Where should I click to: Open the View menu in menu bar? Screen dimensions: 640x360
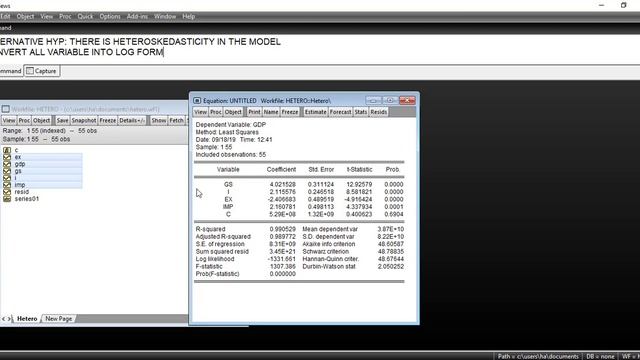47,16
